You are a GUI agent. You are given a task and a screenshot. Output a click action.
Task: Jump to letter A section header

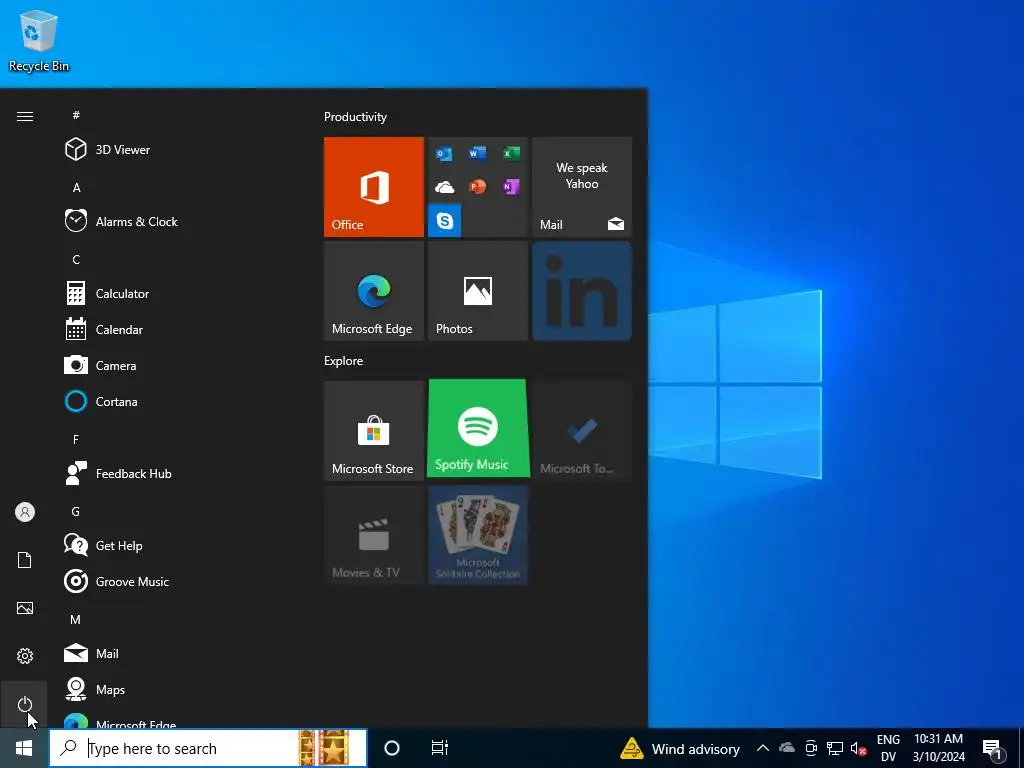point(76,187)
